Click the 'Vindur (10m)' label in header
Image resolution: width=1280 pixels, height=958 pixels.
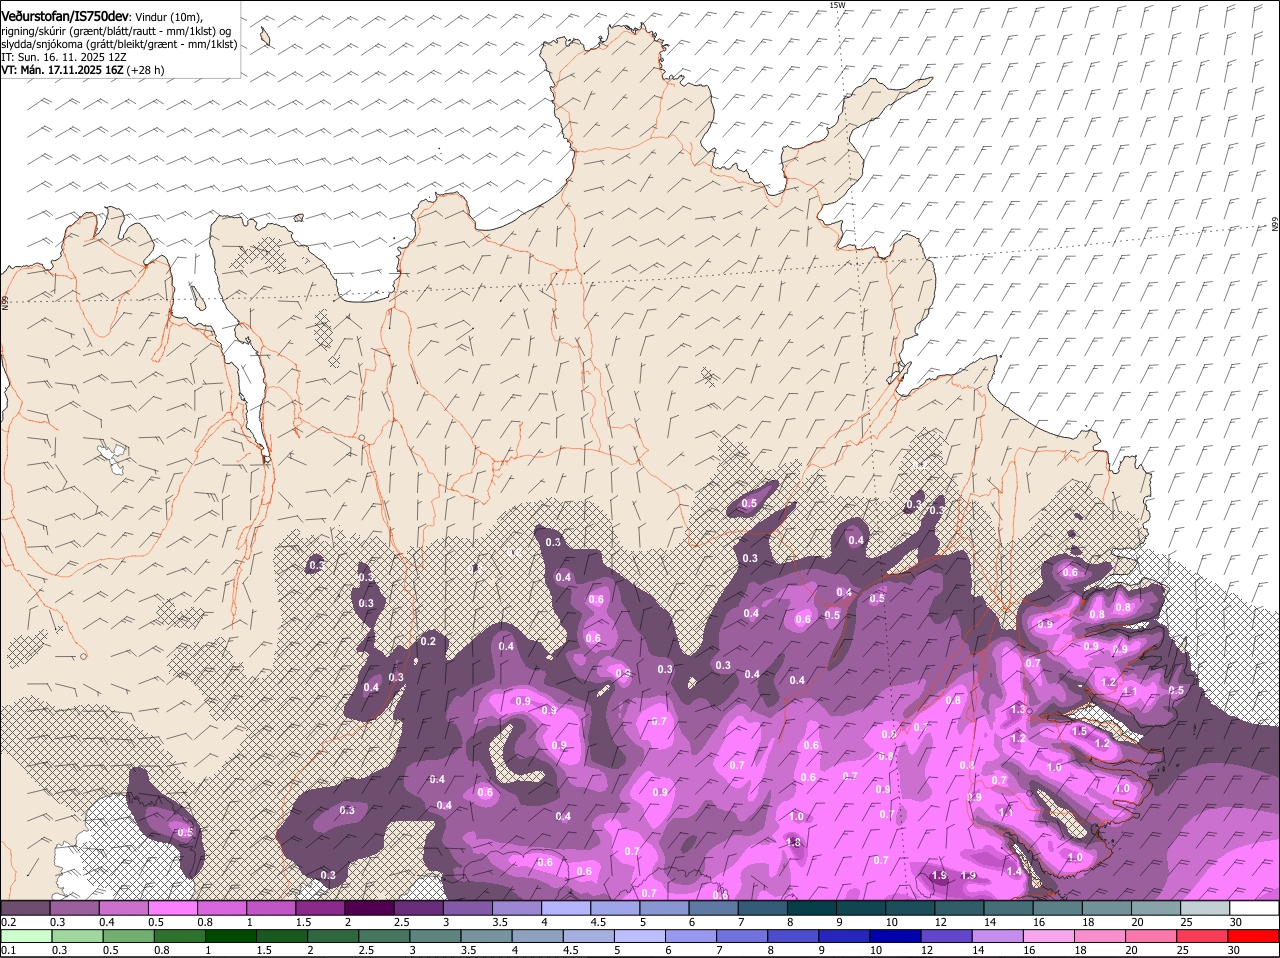168,17
